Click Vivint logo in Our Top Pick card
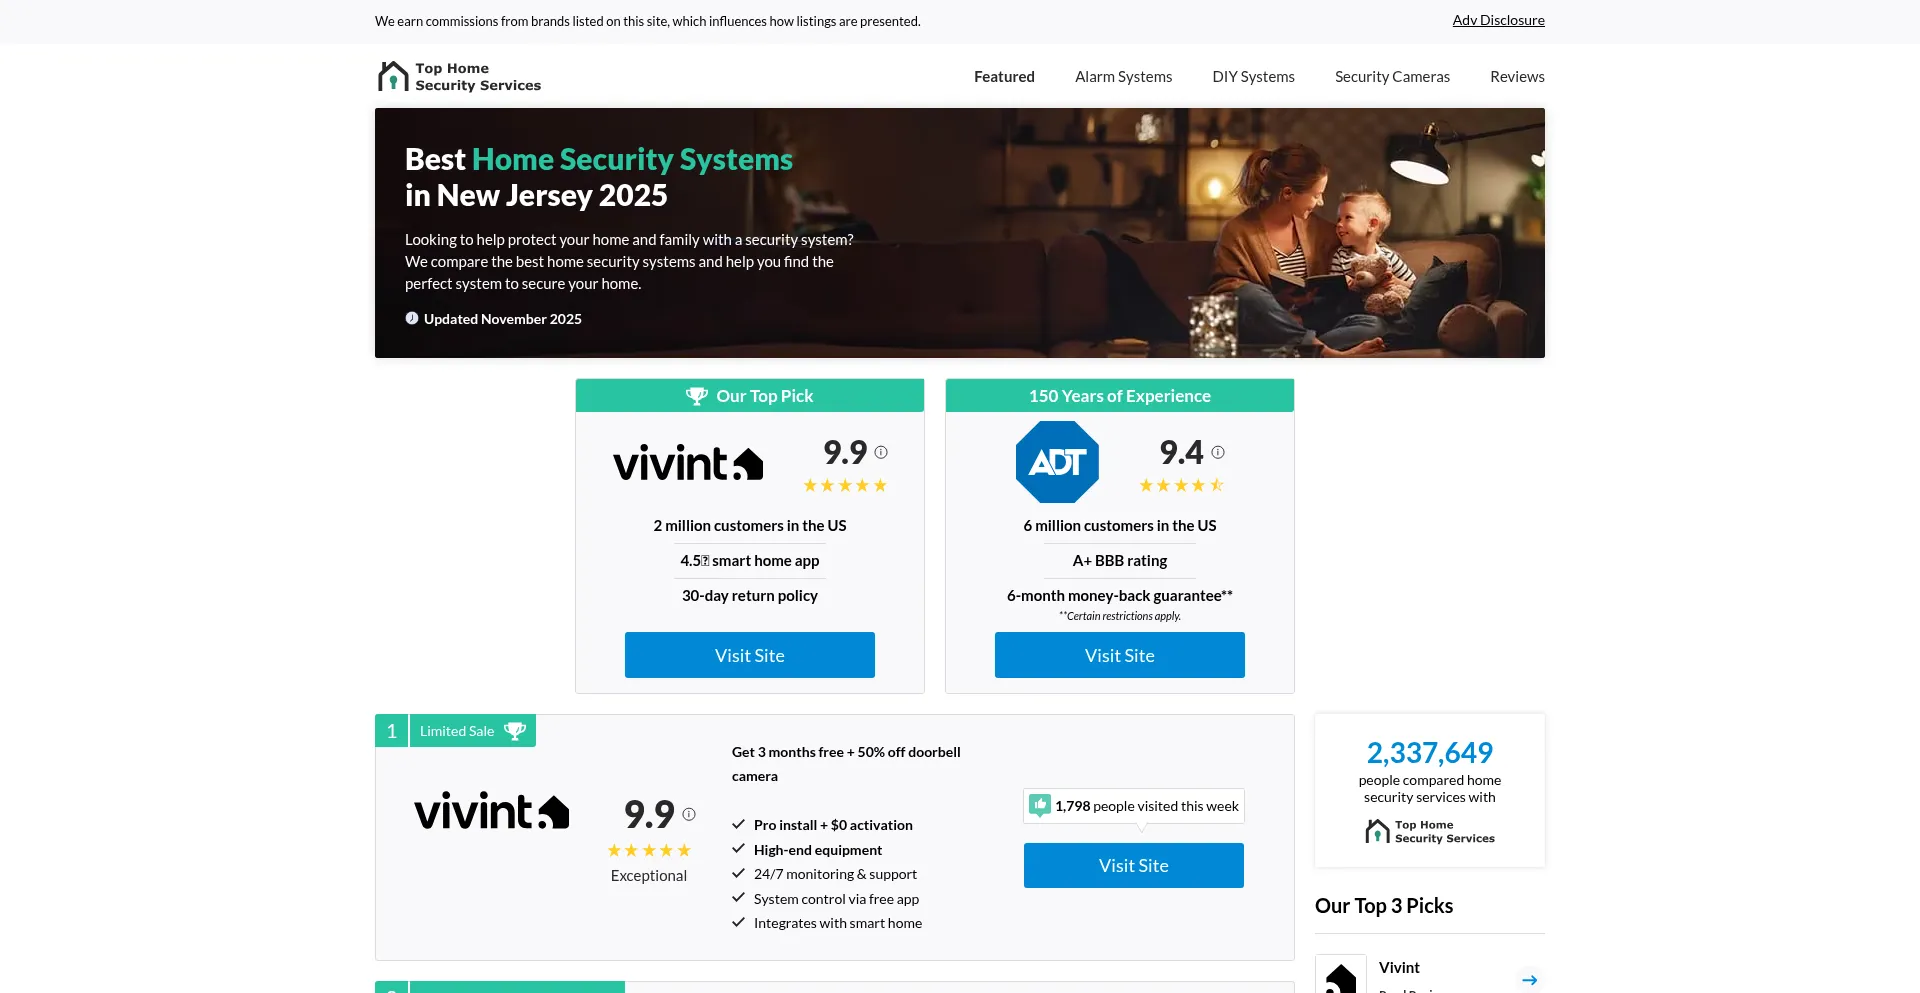Image resolution: width=1920 pixels, height=993 pixels. (688, 463)
